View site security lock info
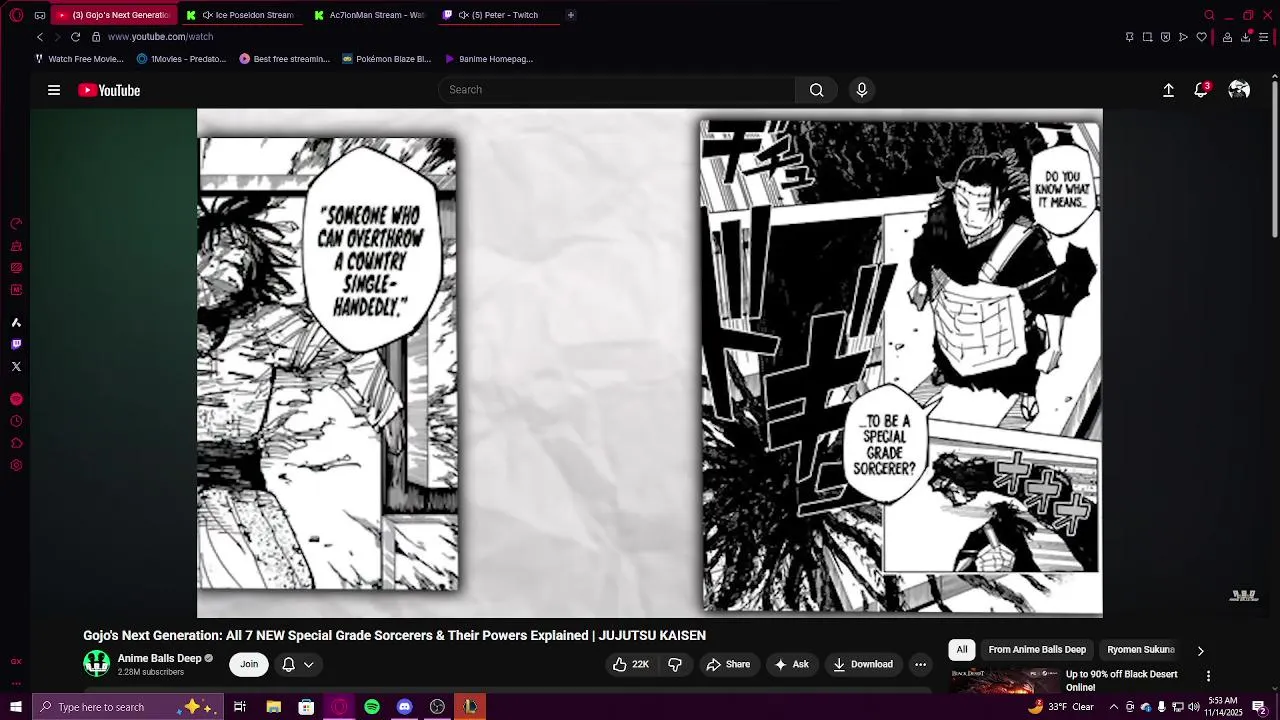 click(x=96, y=37)
